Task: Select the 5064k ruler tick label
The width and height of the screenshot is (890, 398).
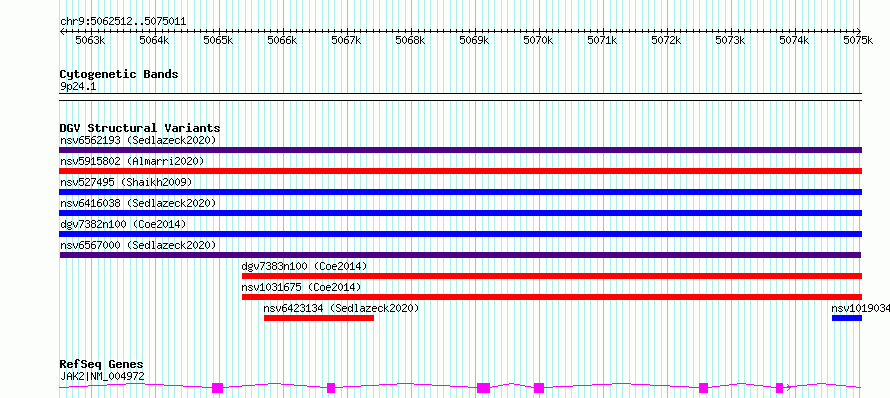Action: [154, 40]
